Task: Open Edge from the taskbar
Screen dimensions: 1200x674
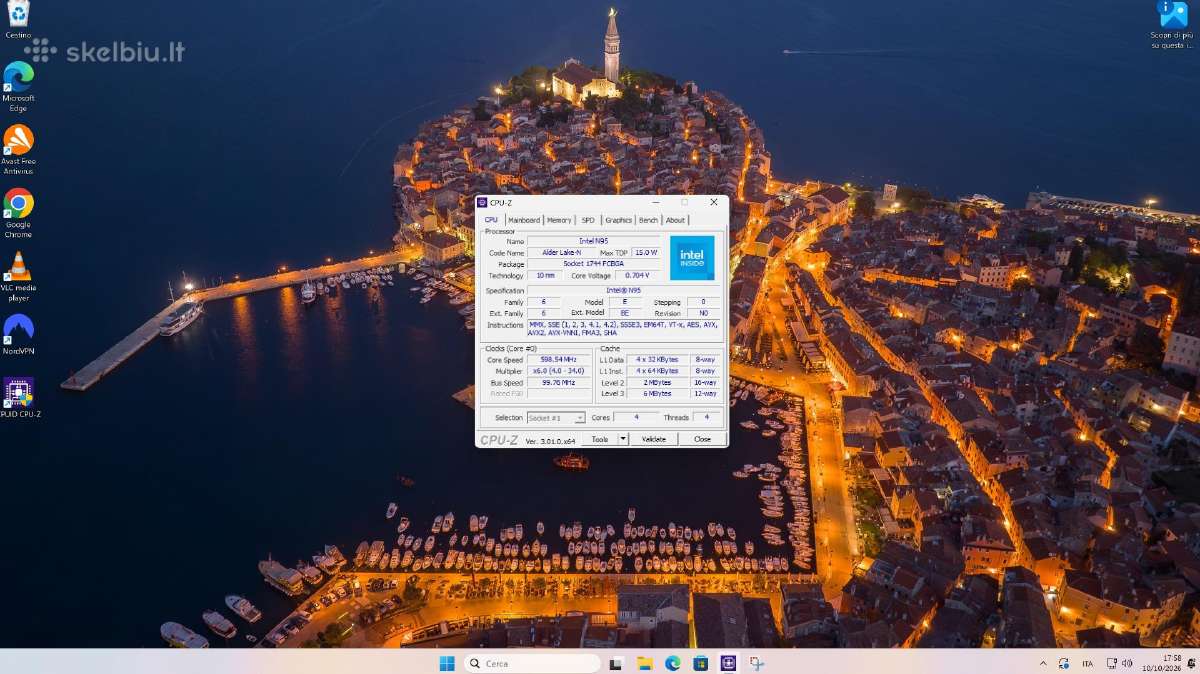Action: click(673, 663)
